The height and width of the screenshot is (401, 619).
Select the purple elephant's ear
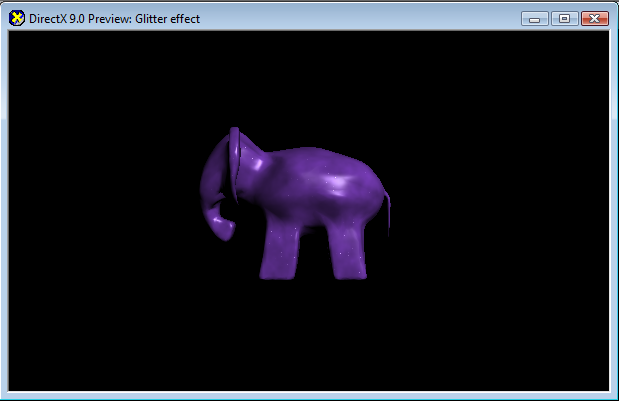pyautogui.click(x=236, y=158)
